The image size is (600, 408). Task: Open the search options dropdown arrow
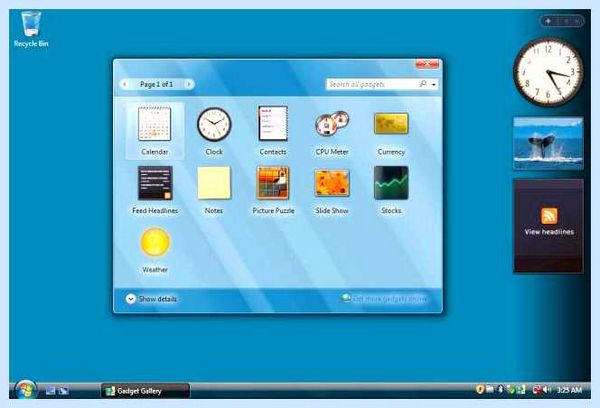[x=434, y=84]
